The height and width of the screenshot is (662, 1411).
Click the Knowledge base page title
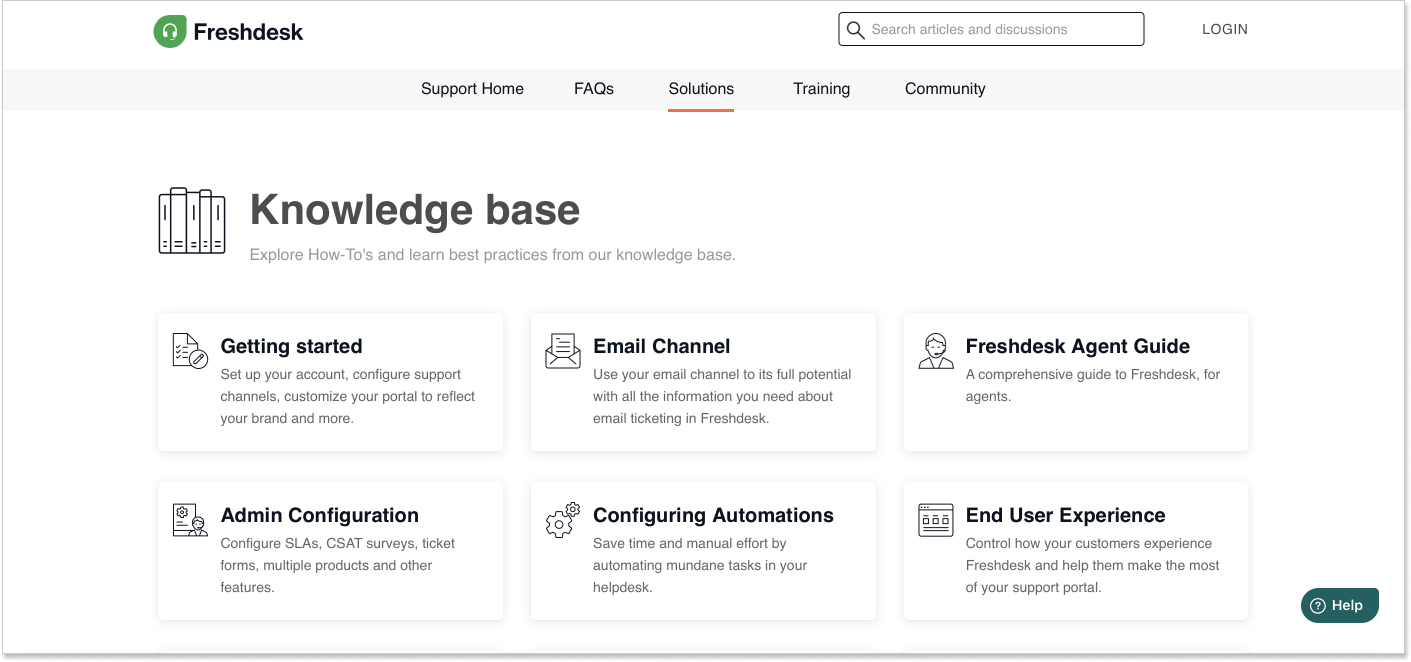[415, 210]
